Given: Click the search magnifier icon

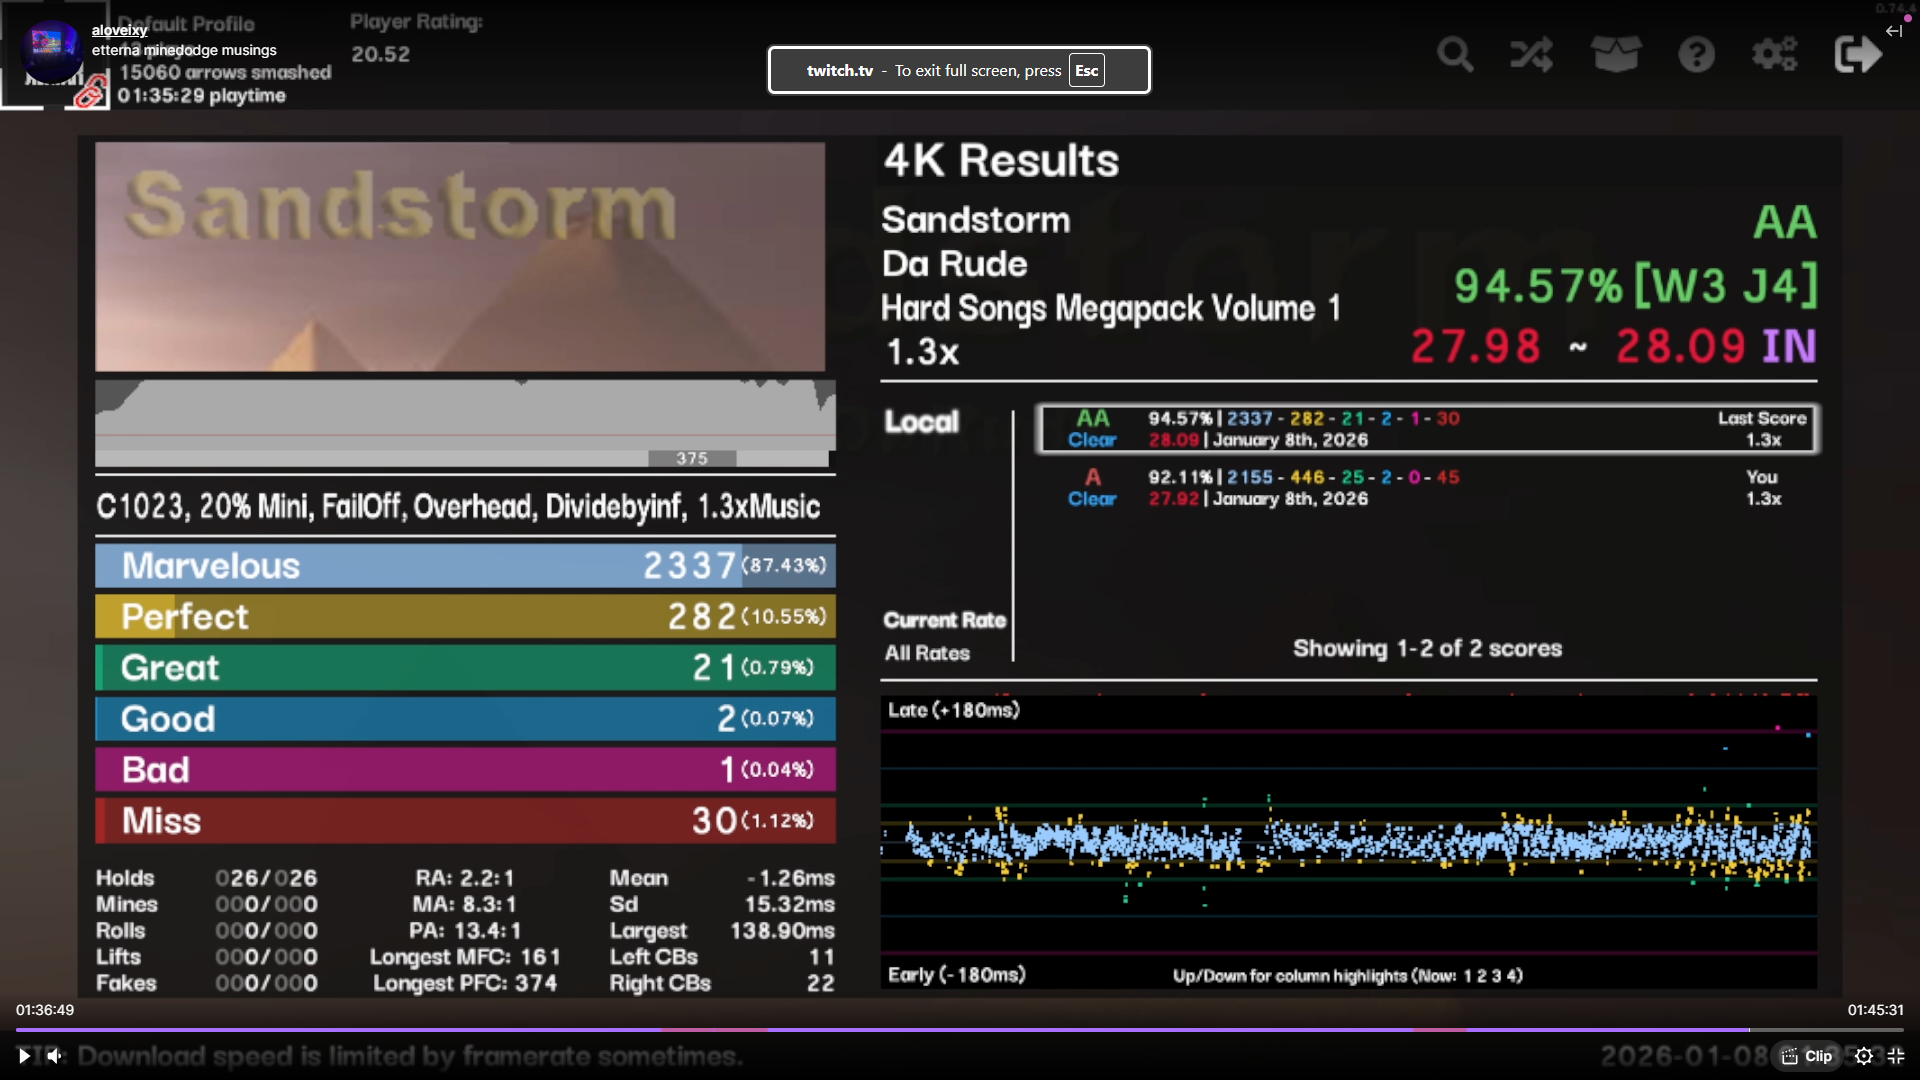Looking at the screenshot, I should point(1455,54).
